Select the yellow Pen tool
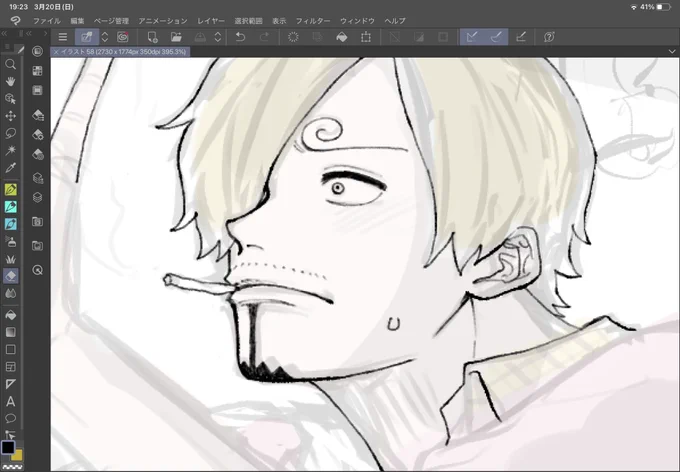This screenshot has height=472, width=680. pyautogui.click(x=10, y=190)
